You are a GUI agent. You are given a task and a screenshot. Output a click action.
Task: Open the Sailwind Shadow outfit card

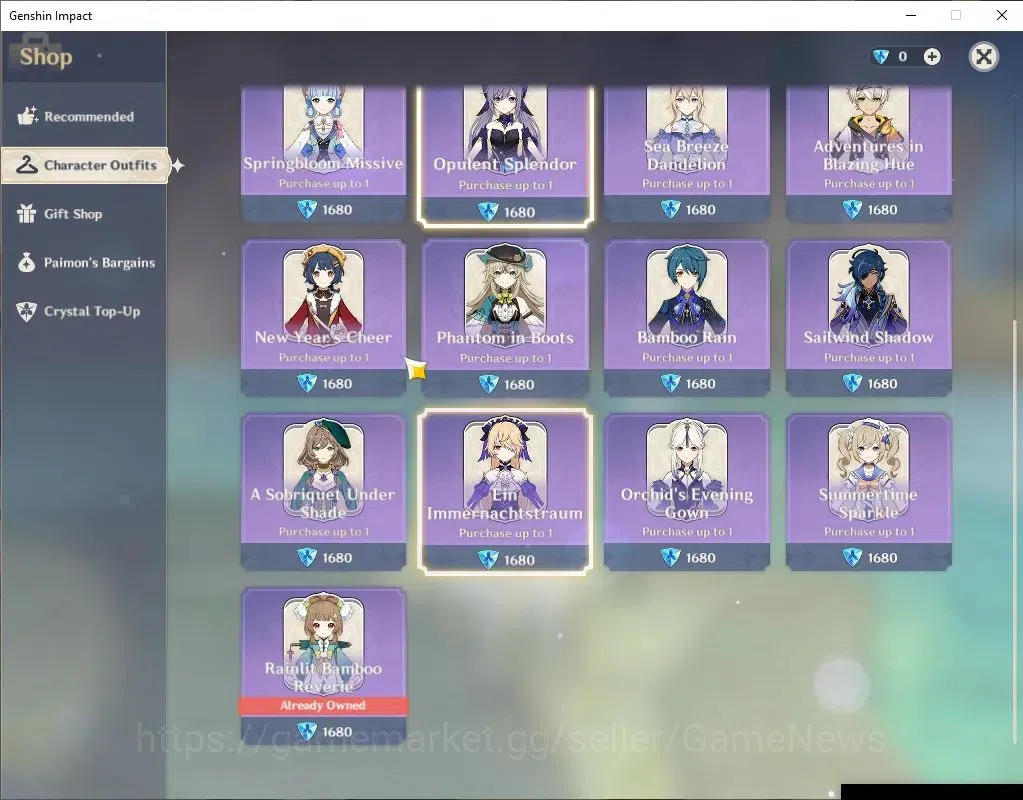click(x=868, y=318)
